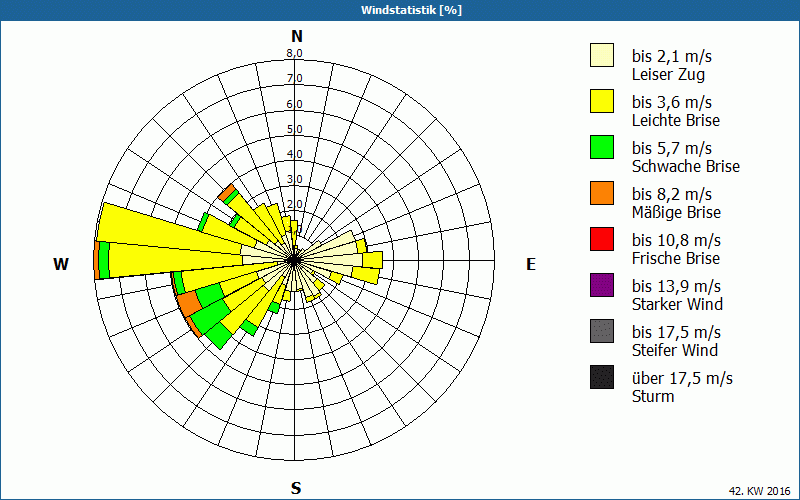Click the N compass label
The image size is (800, 500).
click(296, 36)
